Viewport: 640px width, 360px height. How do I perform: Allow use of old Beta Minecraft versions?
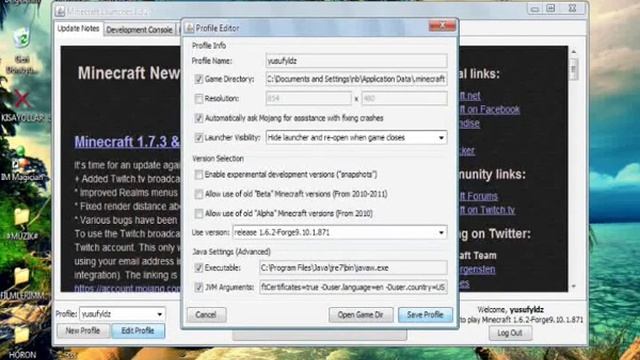click(199, 194)
